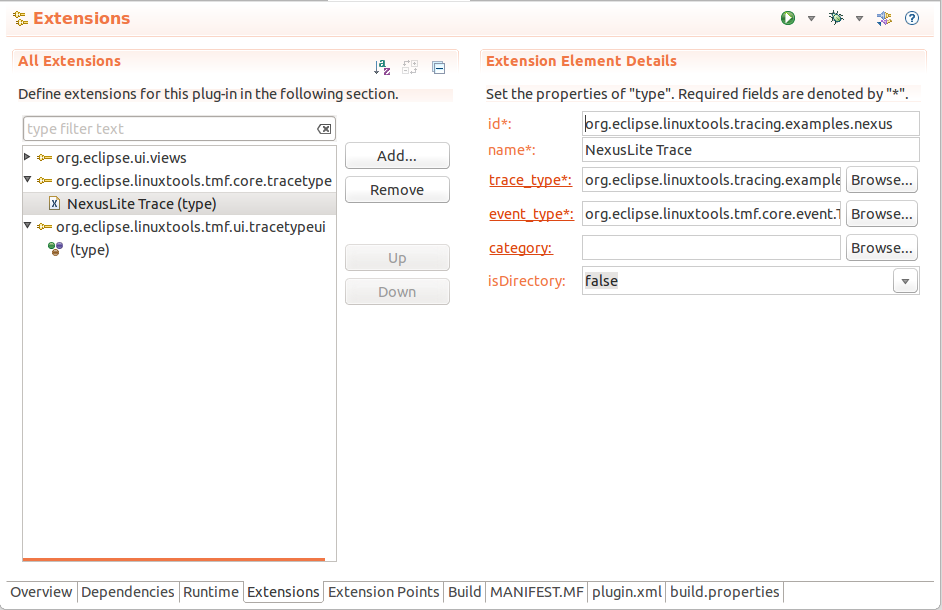The image size is (942, 610).
Task: Clear the filter text with the X icon
Action: 324,129
